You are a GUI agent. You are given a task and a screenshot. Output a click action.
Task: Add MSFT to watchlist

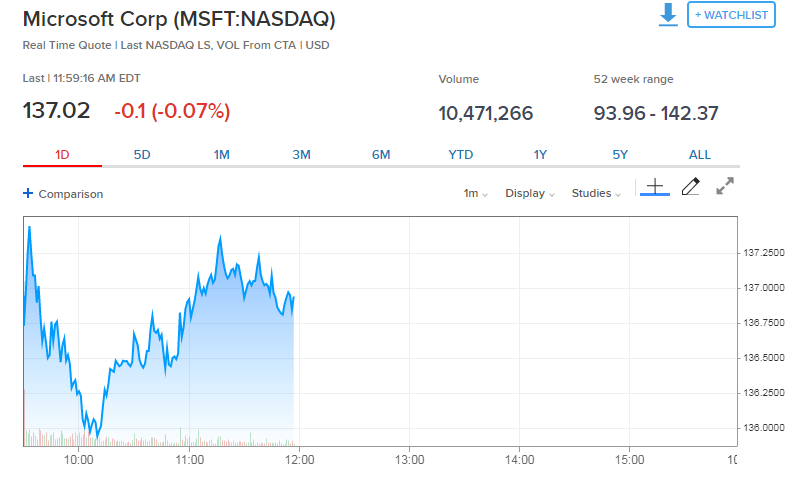pyautogui.click(x=731, y=15)
